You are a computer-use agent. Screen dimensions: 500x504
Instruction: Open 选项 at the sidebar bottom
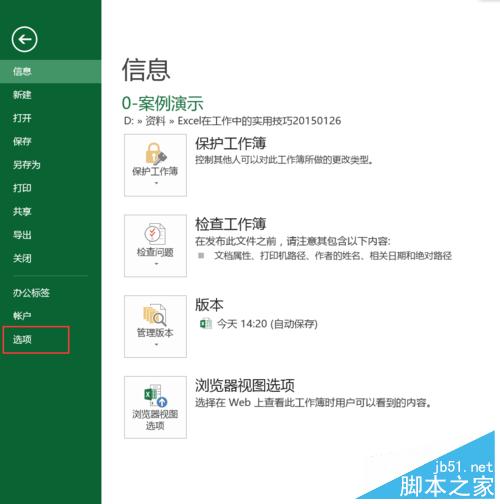click(22, 339)
